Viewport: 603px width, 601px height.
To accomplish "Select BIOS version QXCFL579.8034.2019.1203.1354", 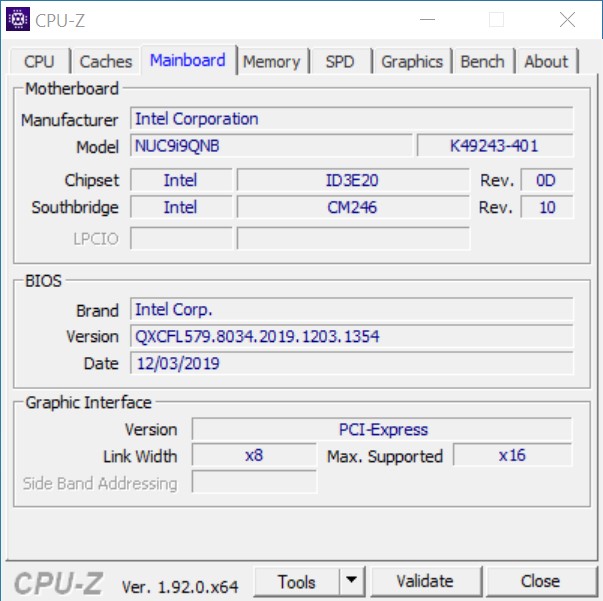I will click(351, 336).
